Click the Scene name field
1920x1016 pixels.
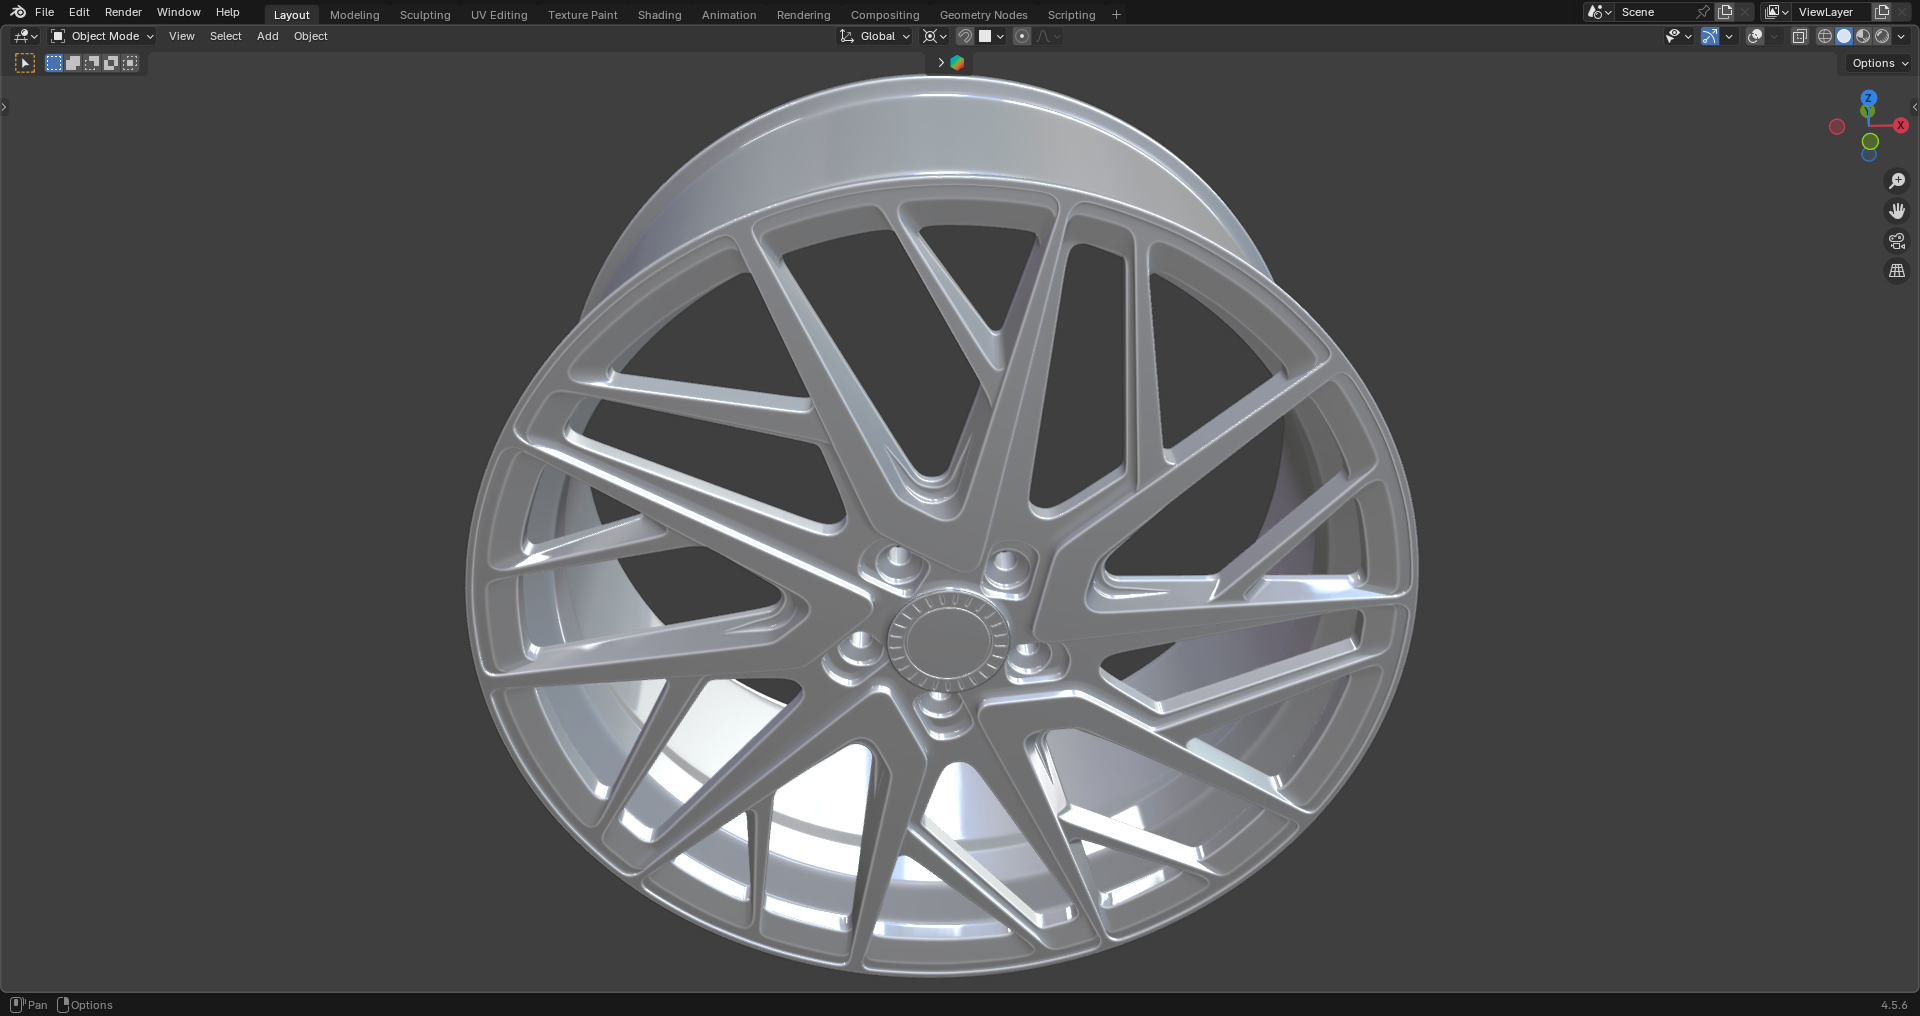(1654, 12)
